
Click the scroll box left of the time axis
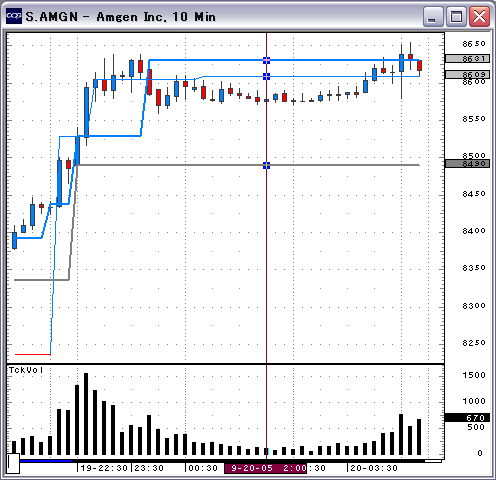pyautogui.click(x=13, y=463)
